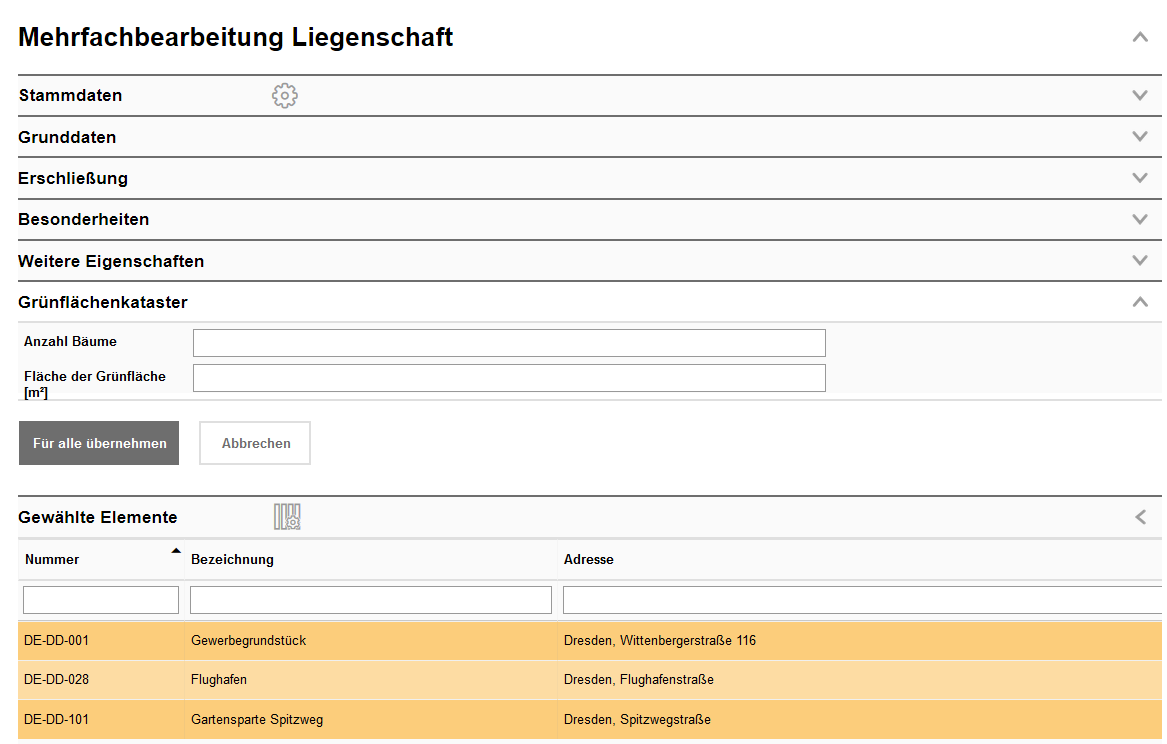Screen dimensions: 1167x744
Task: Collapse the side panel using the left-pointing chevron
Action: click(1140, 517)
